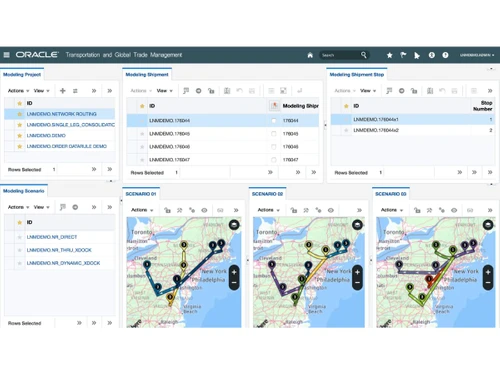
Task: Click the layers button on Scenario 03 map
Action: pyautogui.click(x=488, y=225)
